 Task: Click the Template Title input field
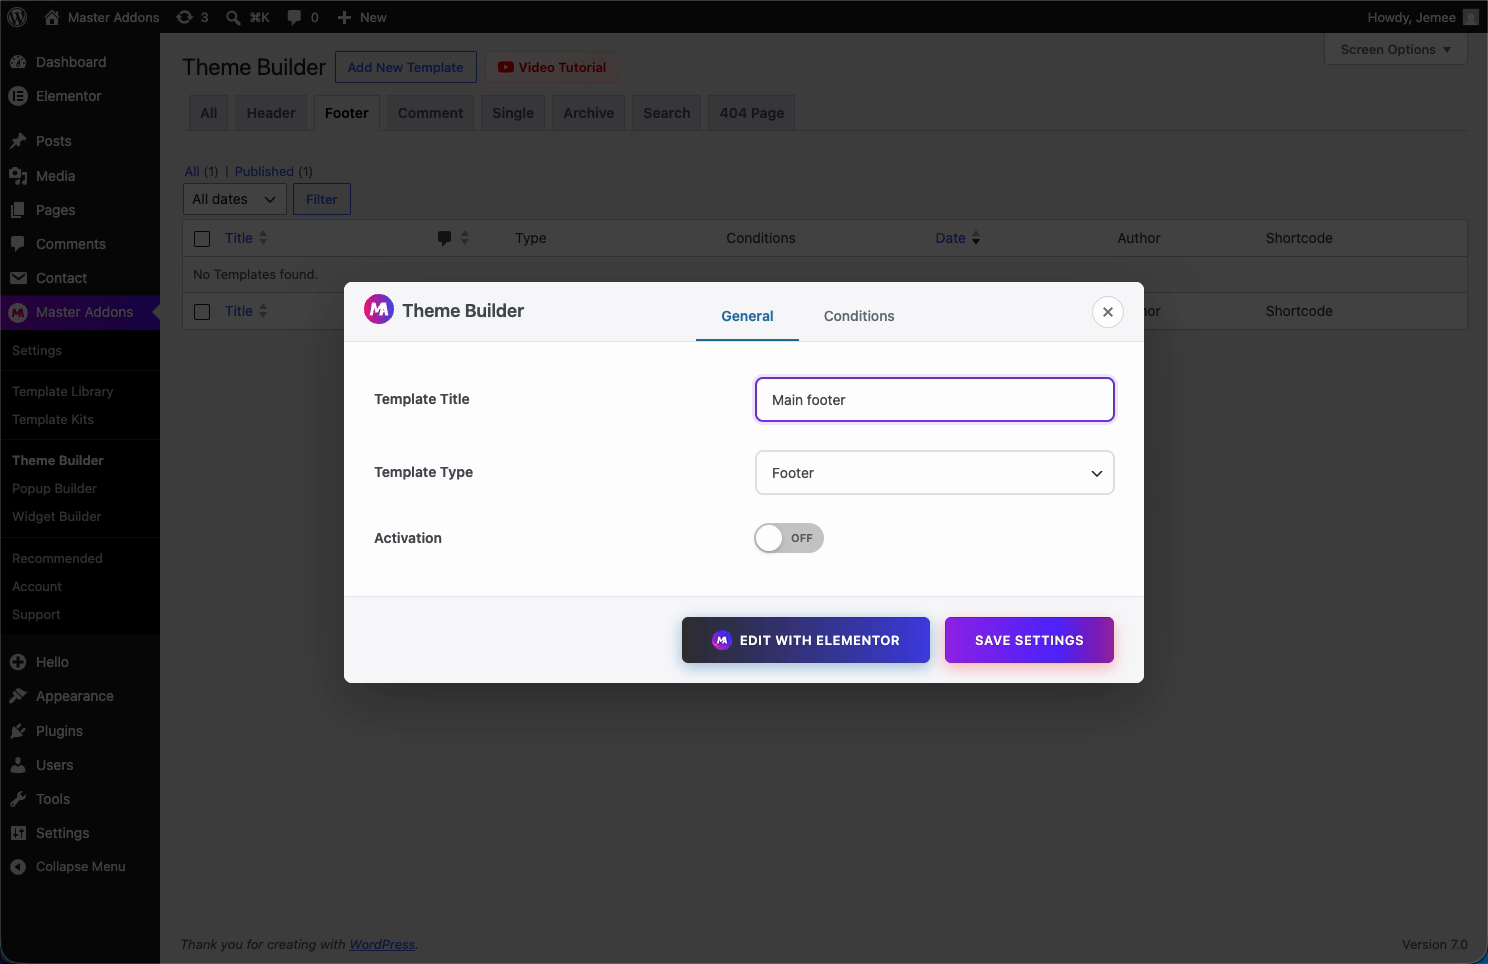935,400
